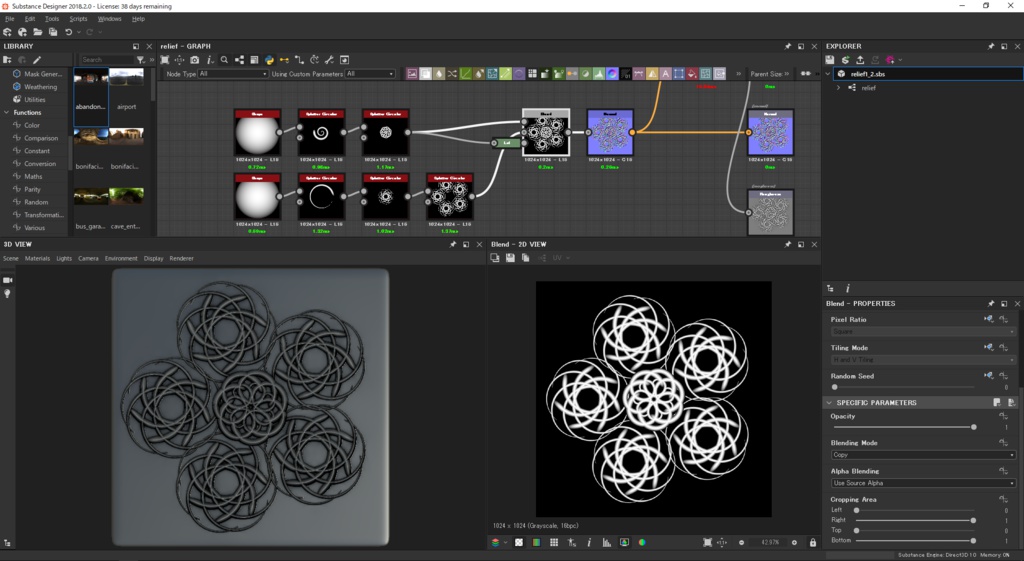The image size is (1024, 561).
Task: Show the histogram in 2D view bottom bar
Action: pos(607,542)
